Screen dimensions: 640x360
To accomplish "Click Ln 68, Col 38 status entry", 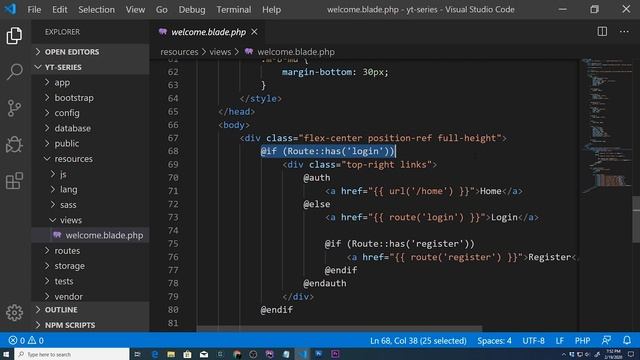I will [418, 340].
